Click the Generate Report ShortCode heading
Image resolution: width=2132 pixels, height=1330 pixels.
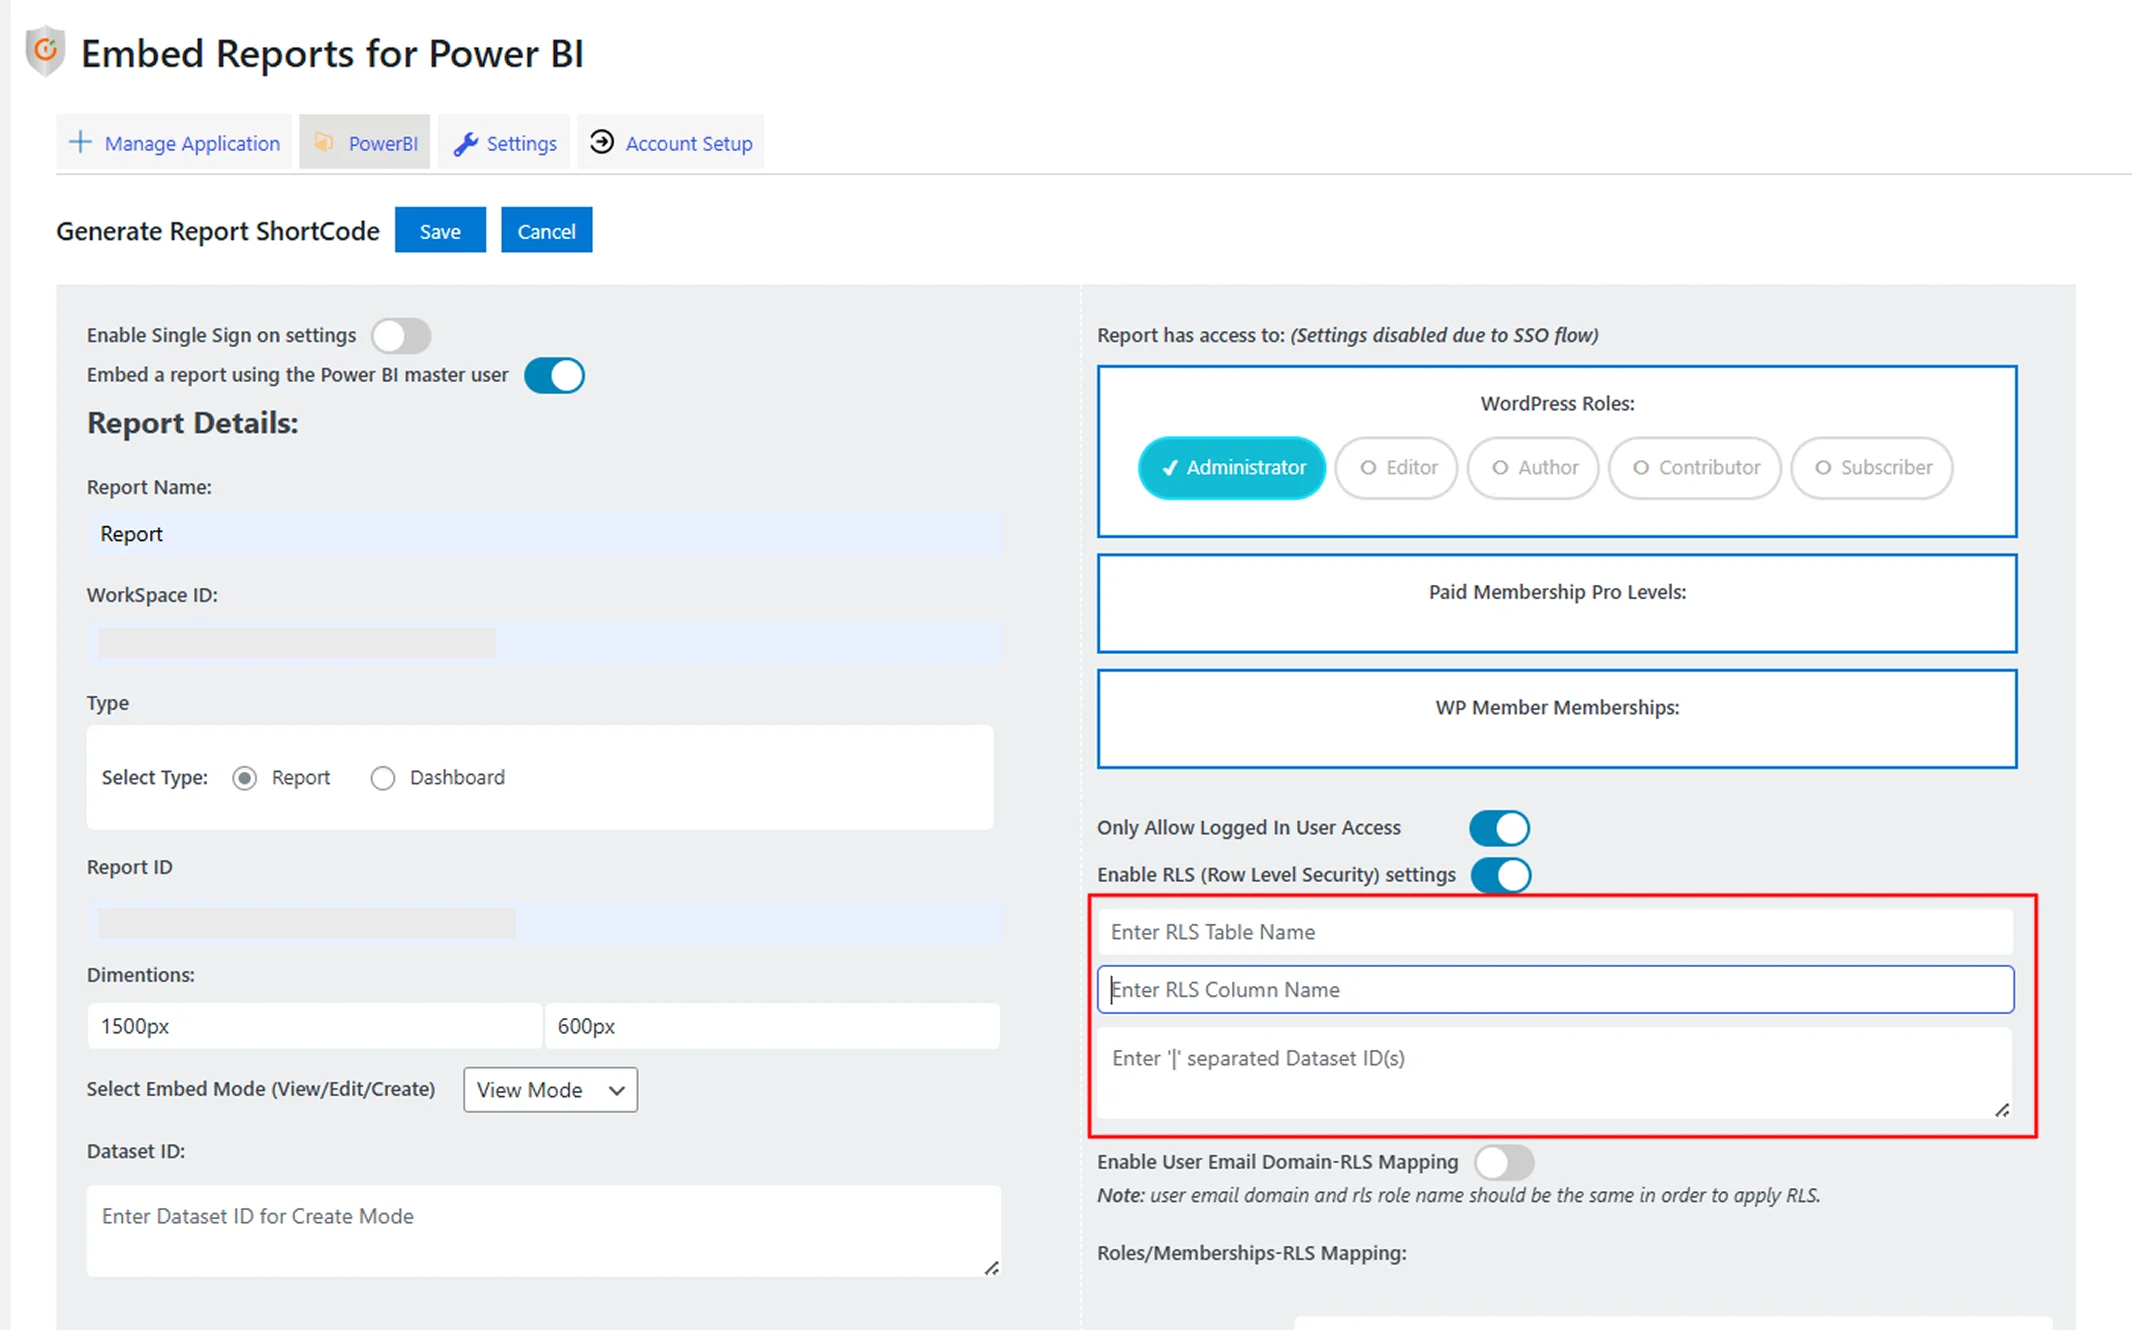[x=218, y=231]
